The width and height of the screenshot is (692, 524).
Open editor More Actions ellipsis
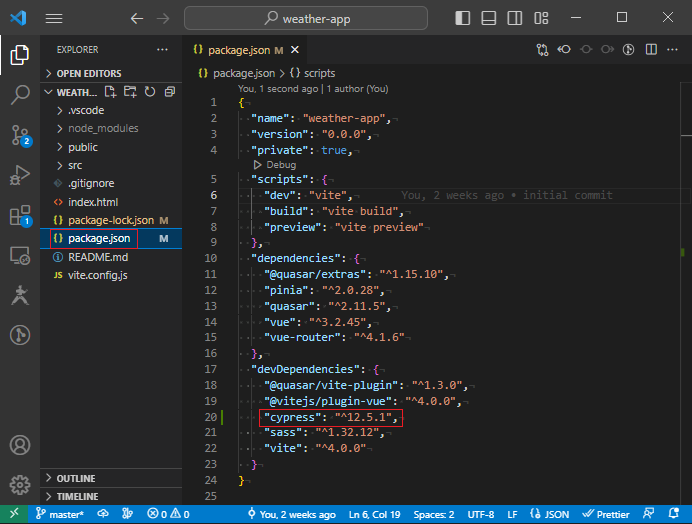[x=672, y=49]
